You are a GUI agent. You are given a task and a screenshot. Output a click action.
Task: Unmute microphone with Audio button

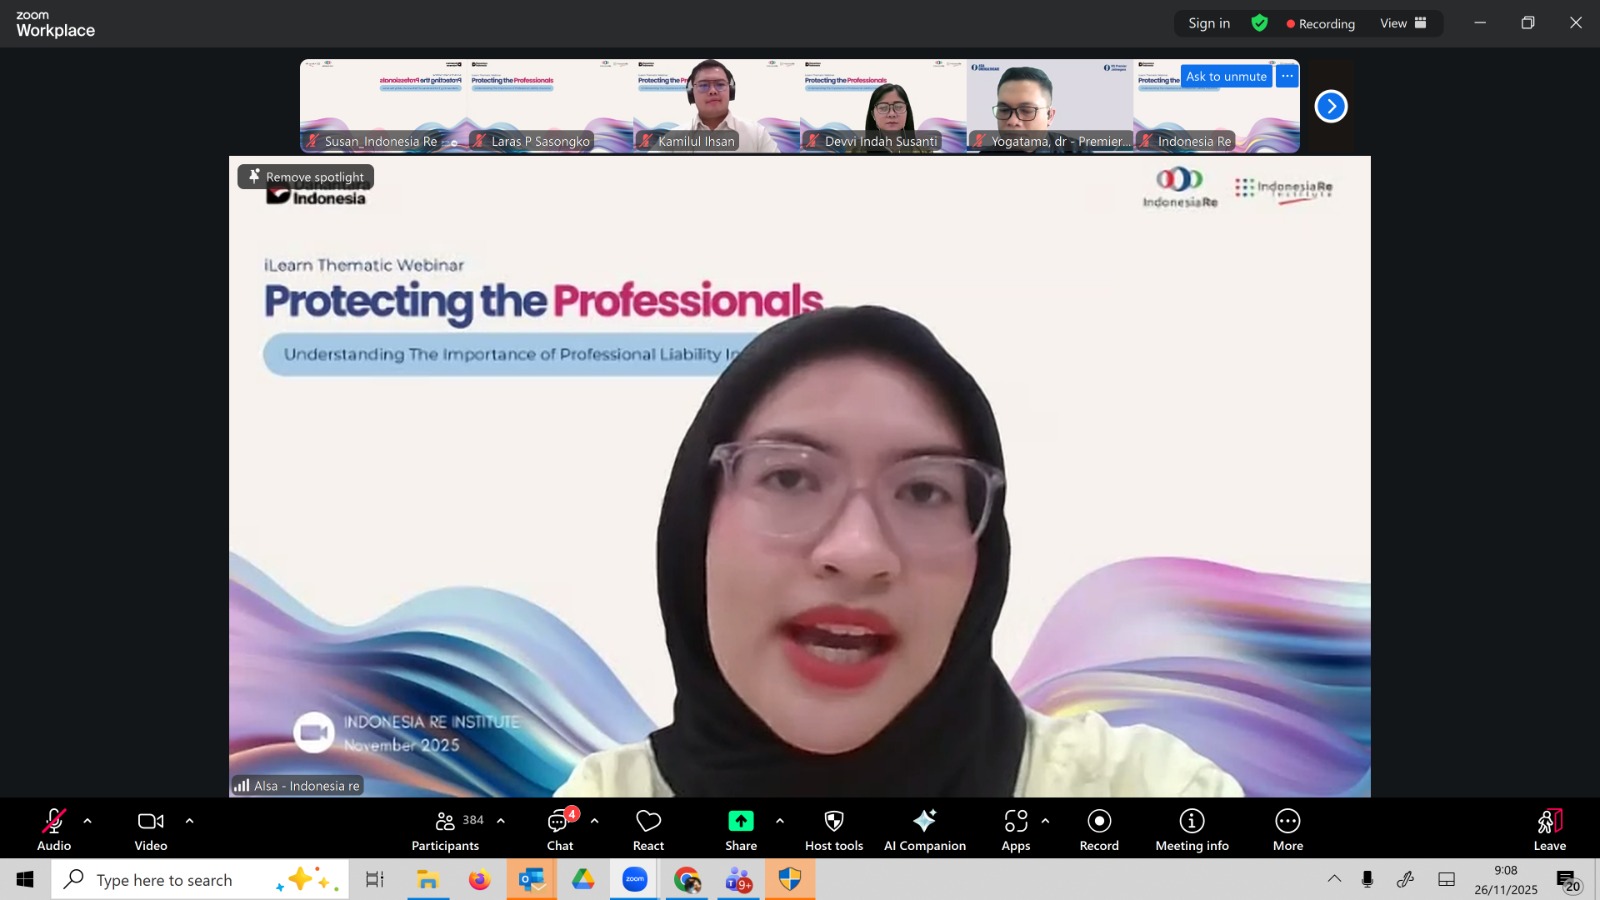pyautogui.click(x=54, y=830)
